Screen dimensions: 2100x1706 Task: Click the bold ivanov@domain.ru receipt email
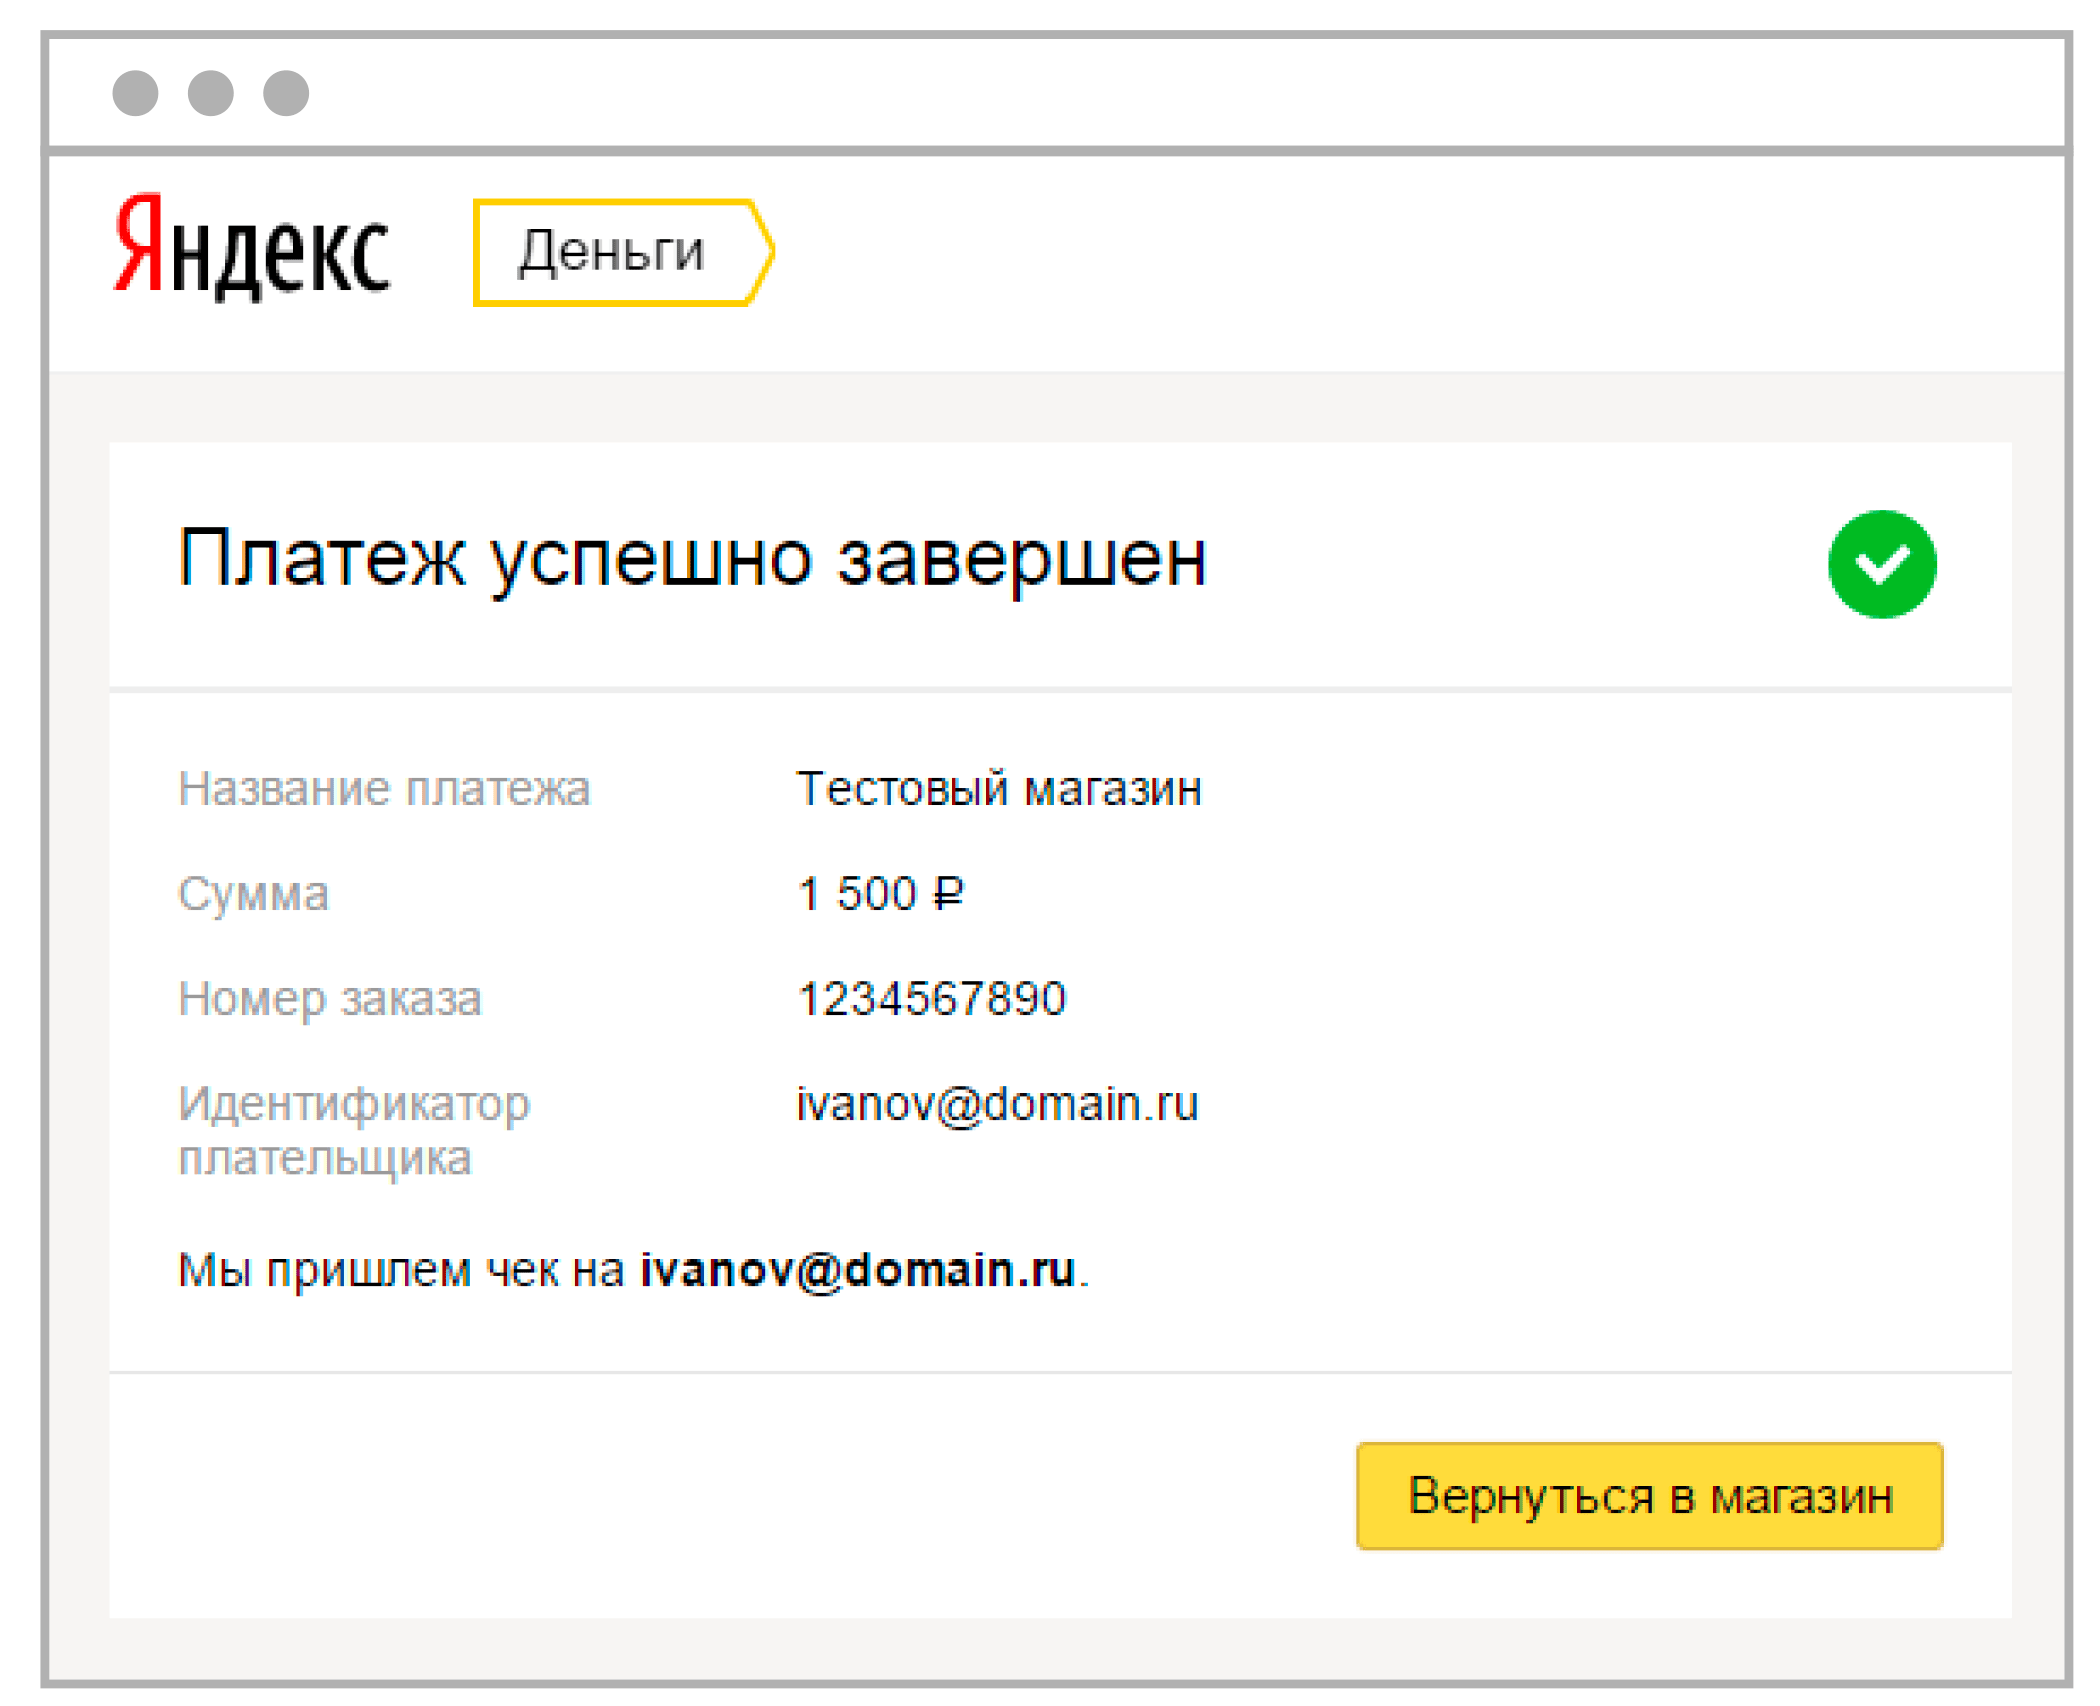[858, 1270]
